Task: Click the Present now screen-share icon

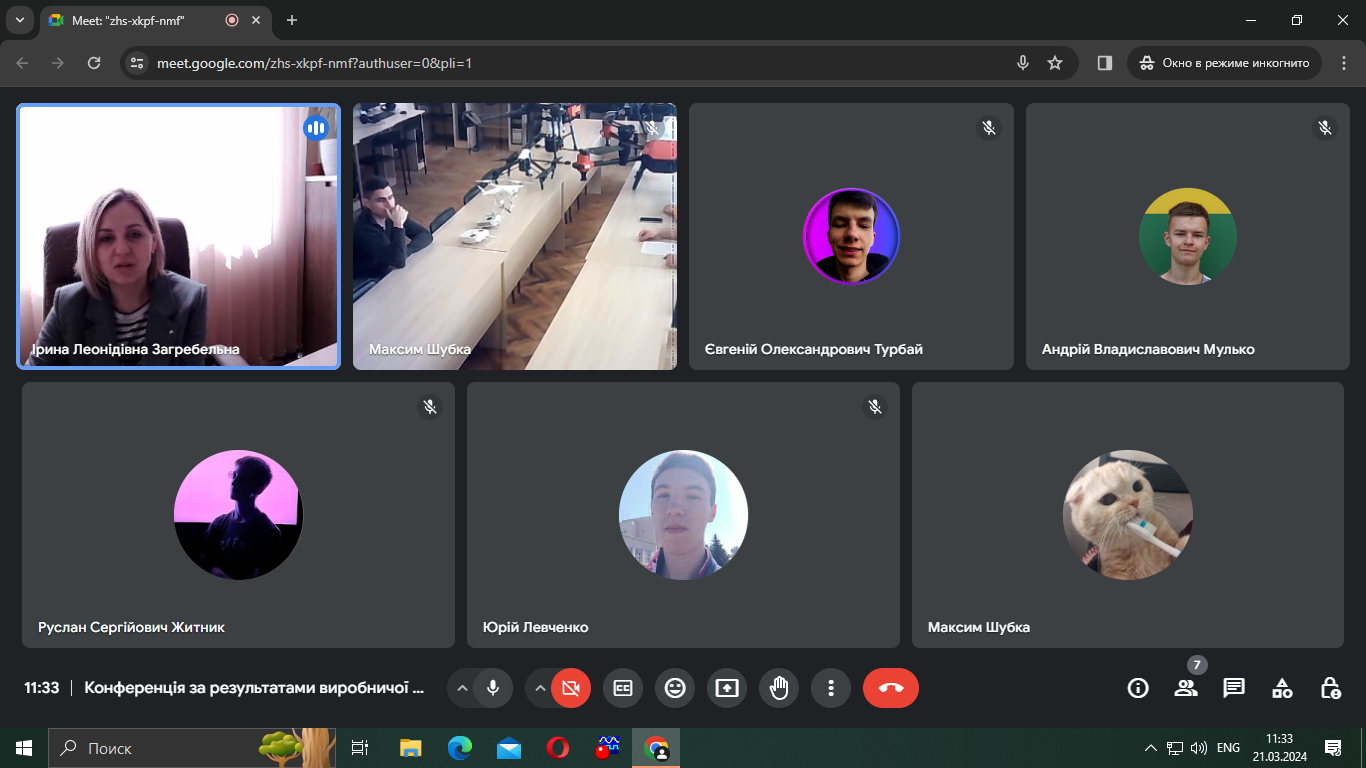Action: coord(727,688)
